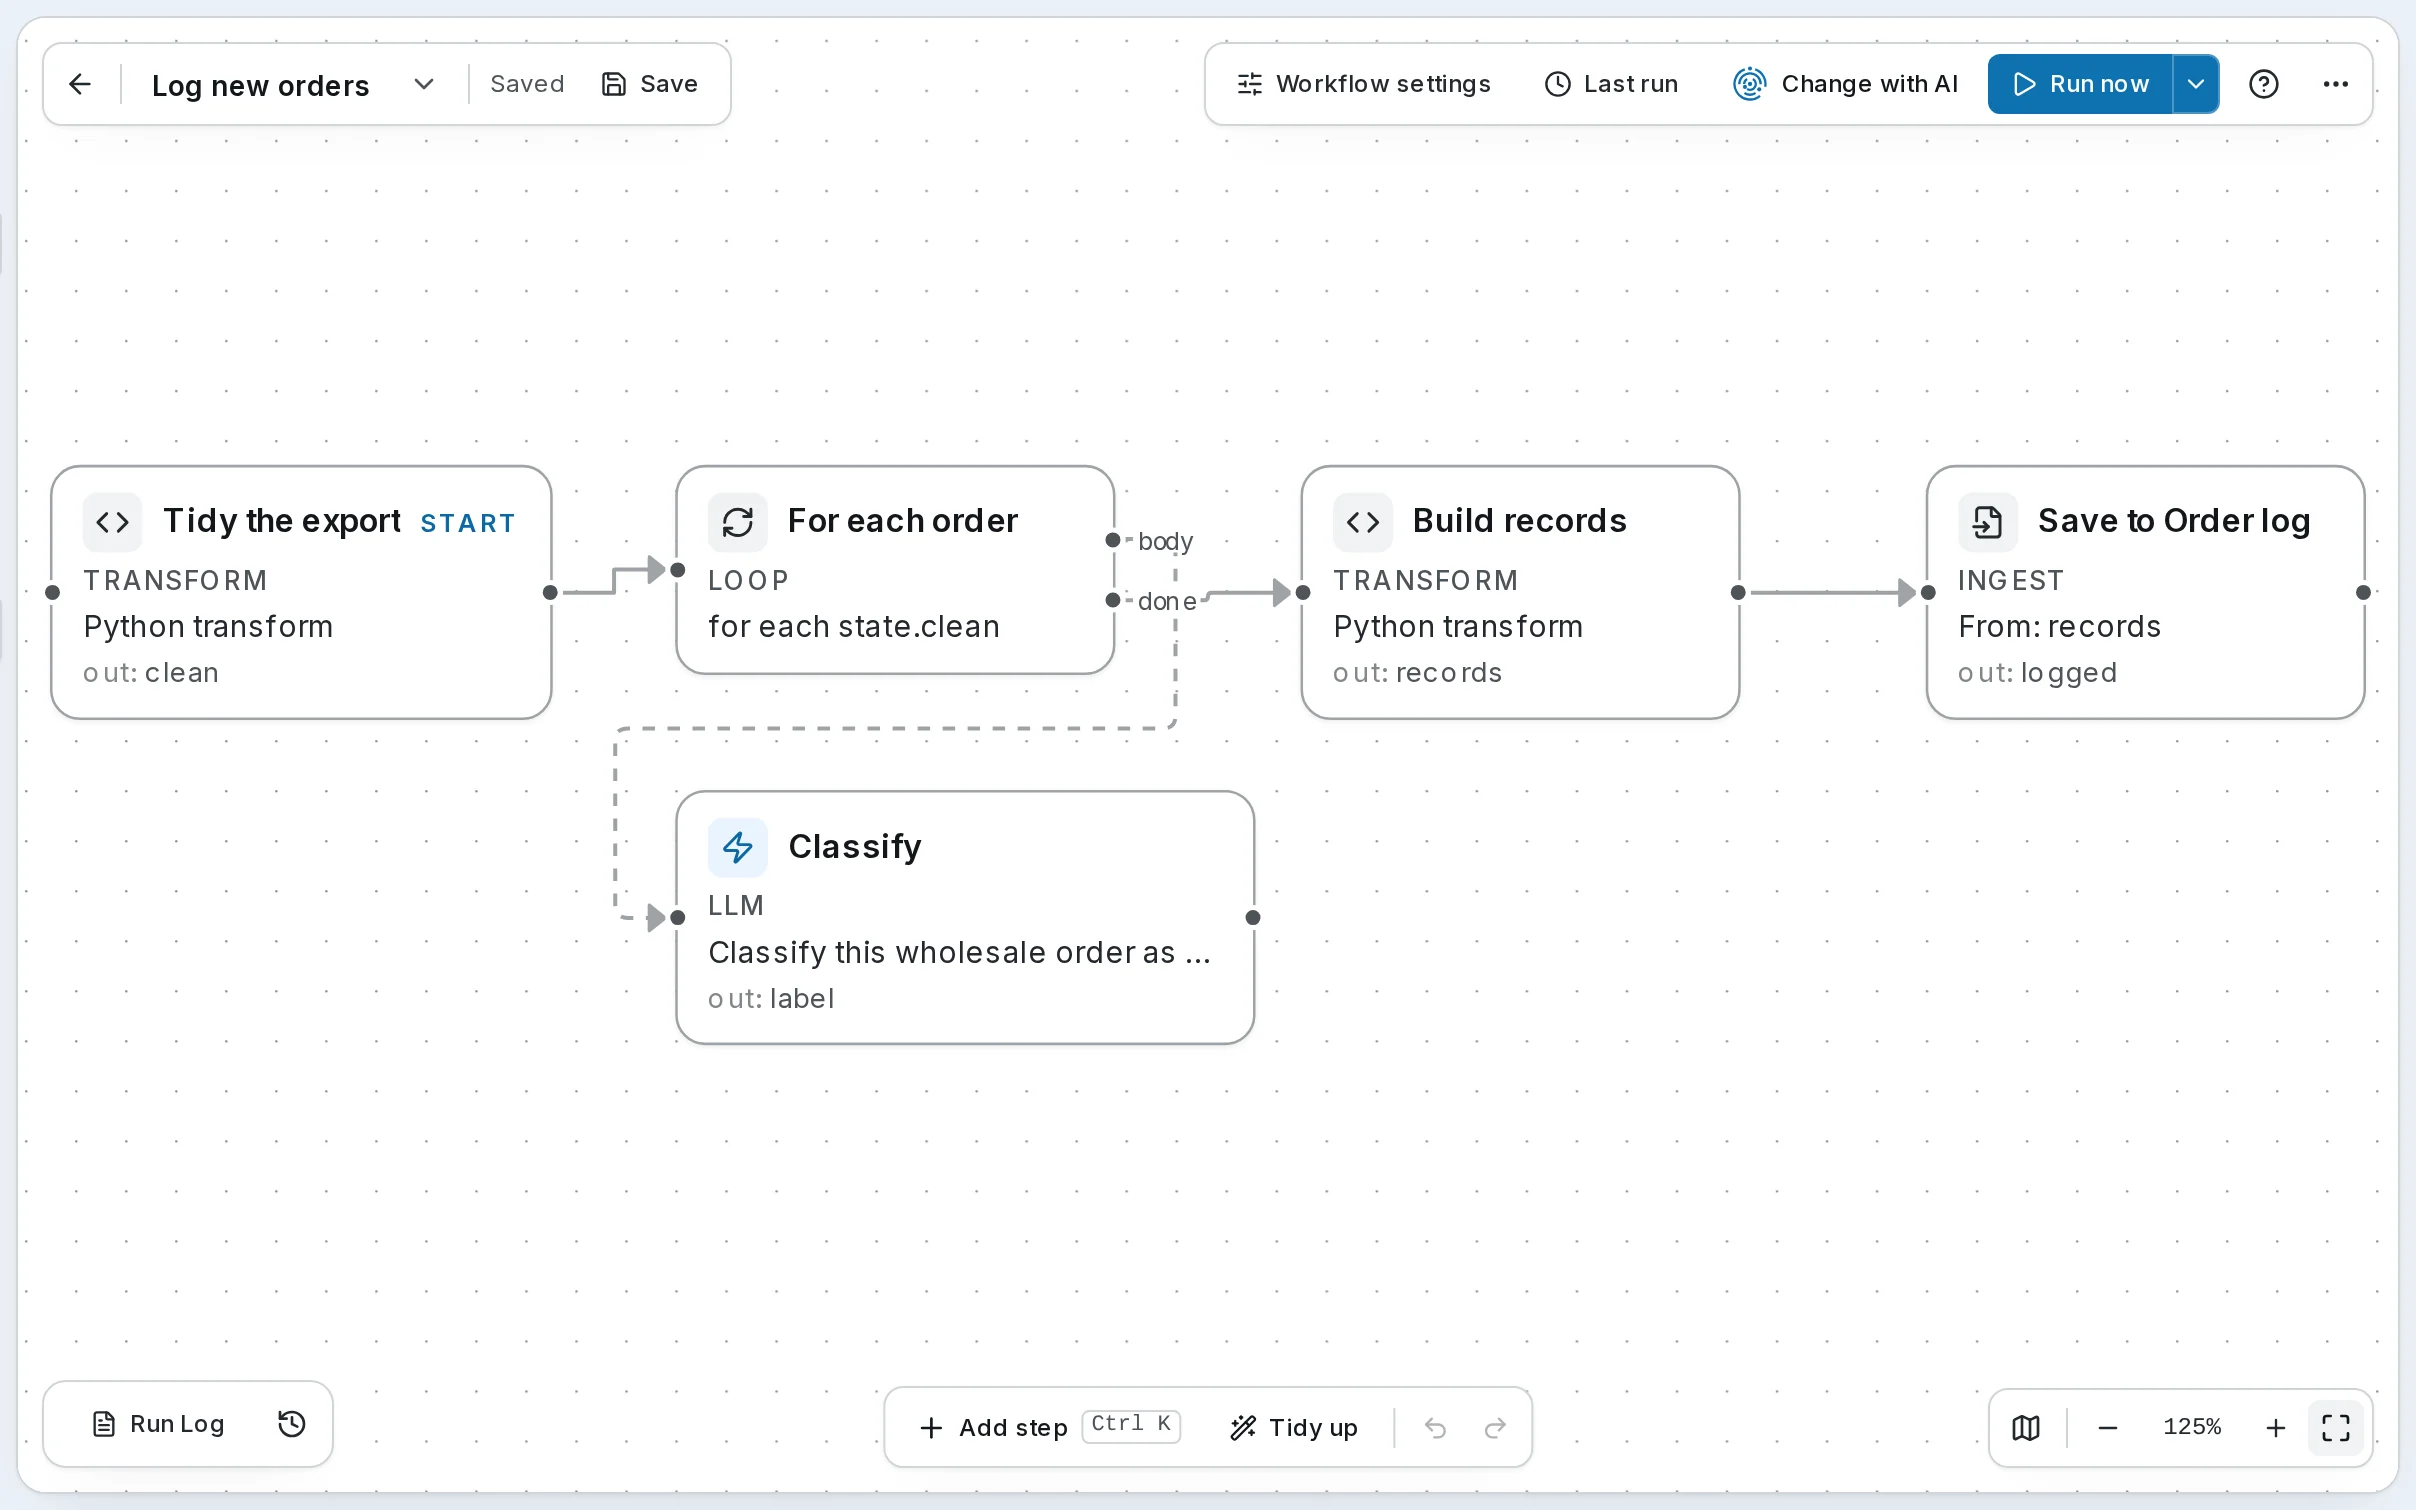
Task: Click the Save to Order log ingest icon
Action: pyautogui.click(x=1987, y=521)
